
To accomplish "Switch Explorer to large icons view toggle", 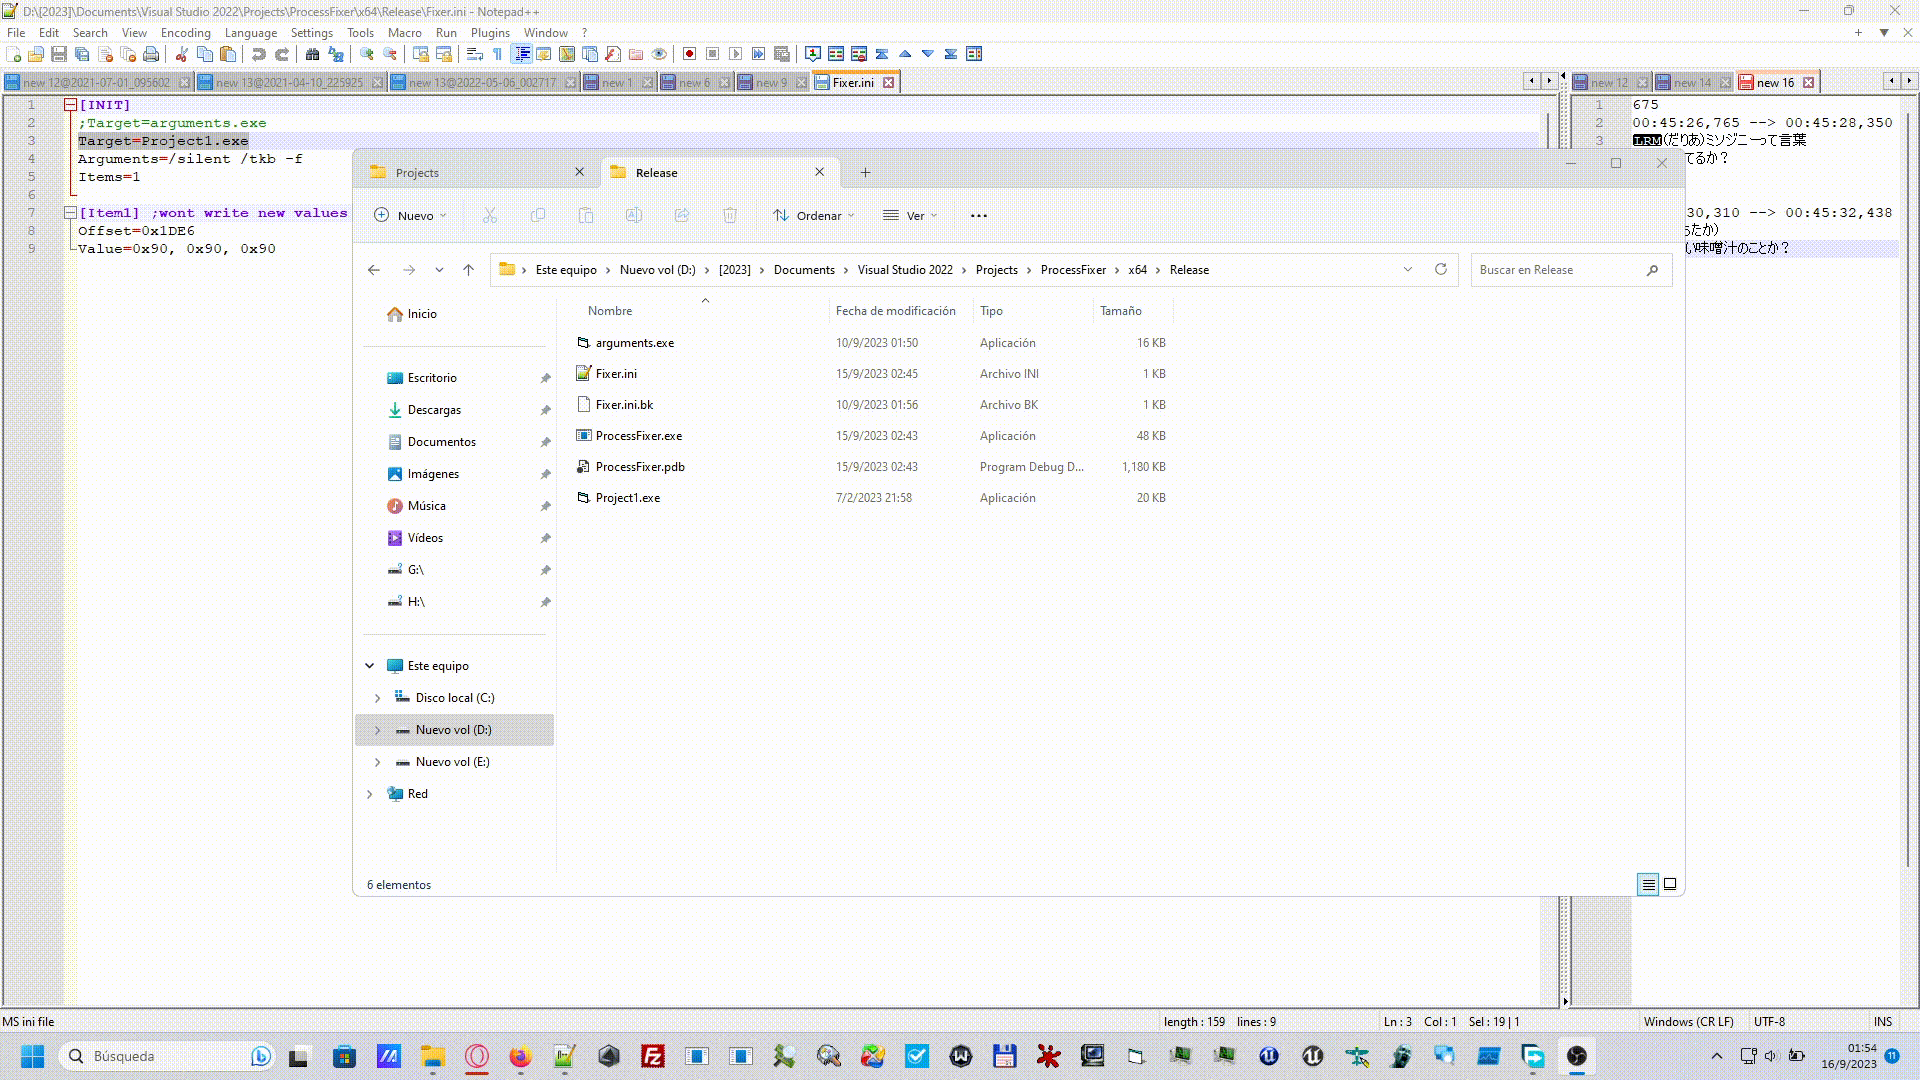I will (x=1670, y=884).
